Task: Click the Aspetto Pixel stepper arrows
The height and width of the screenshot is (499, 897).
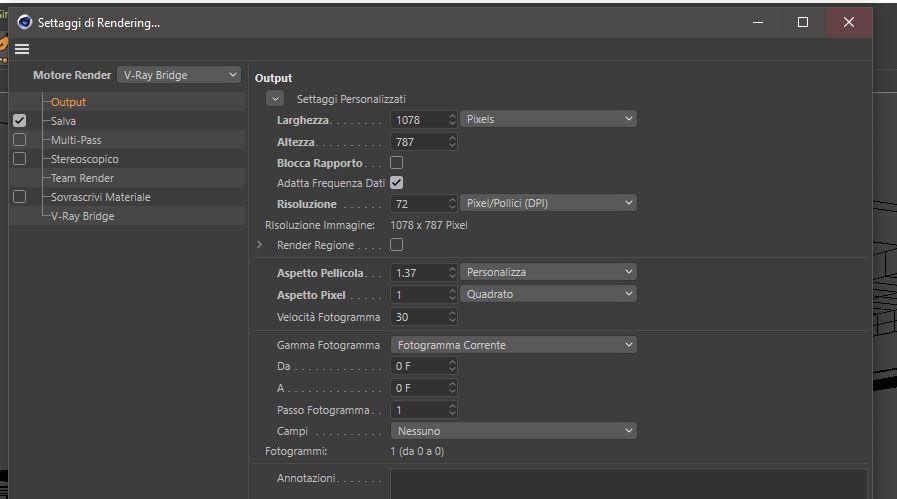Action: pos(453,295)
